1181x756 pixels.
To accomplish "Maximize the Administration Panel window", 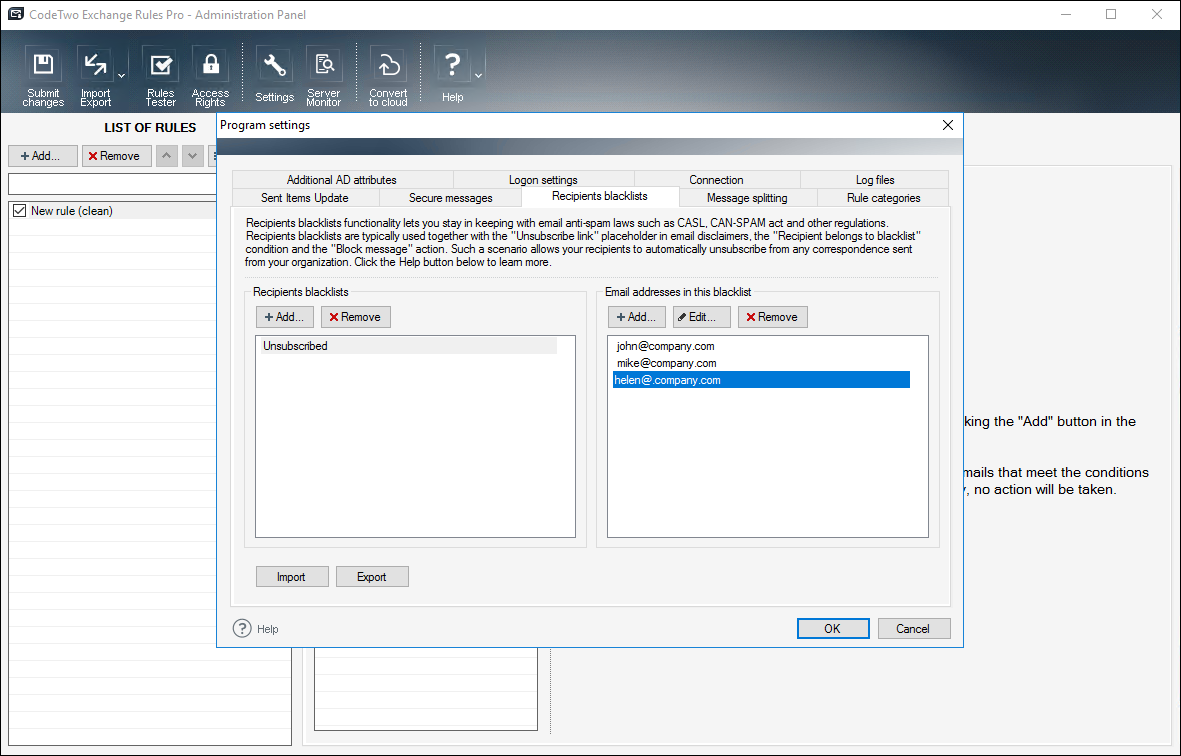I will [1111, 14].
